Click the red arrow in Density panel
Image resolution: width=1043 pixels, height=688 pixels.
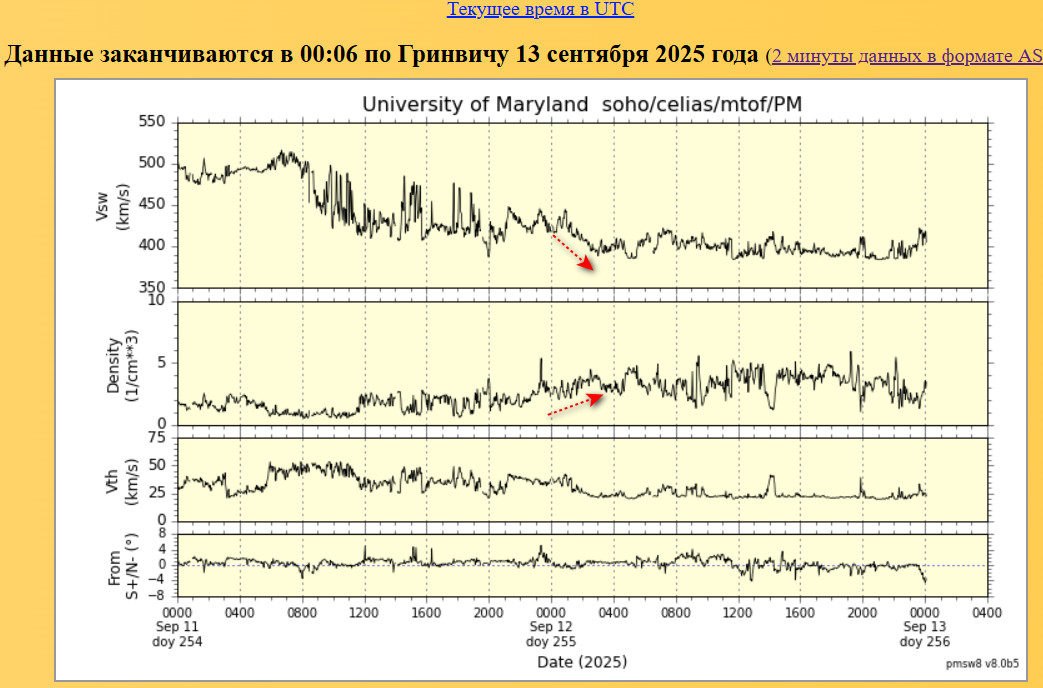(576, 404)
